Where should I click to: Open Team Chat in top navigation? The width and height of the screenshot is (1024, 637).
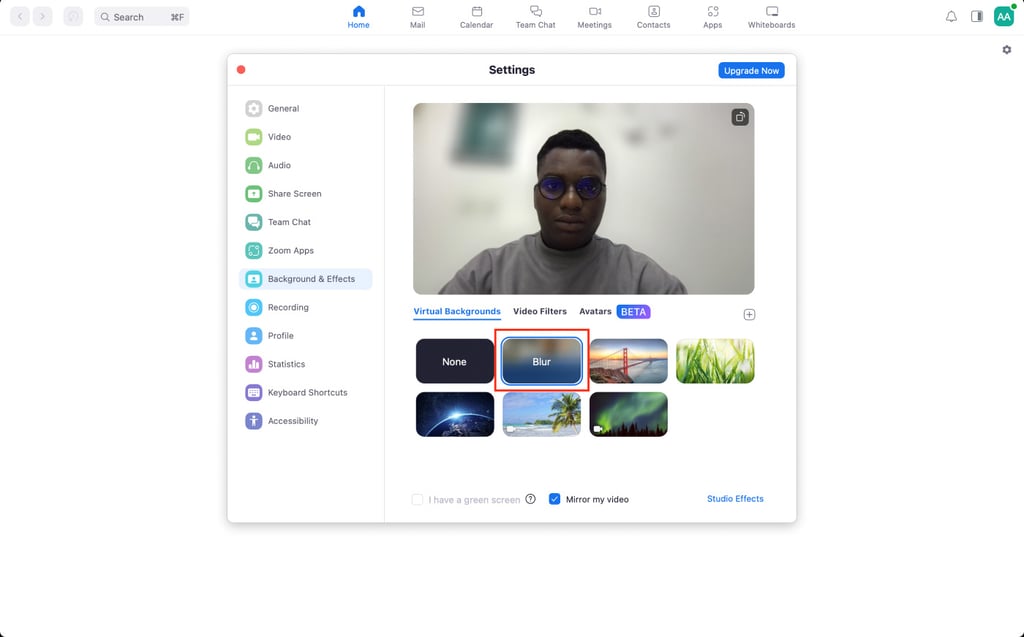tap(536, 17)
